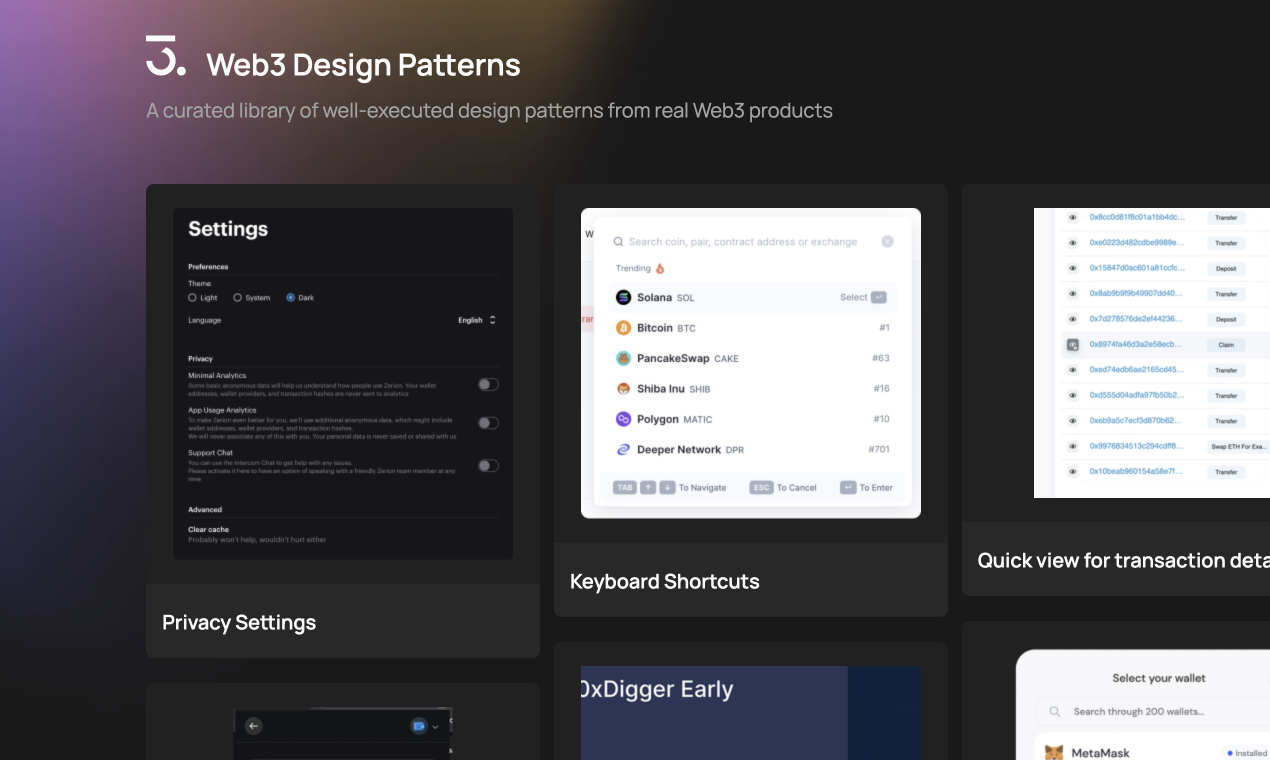Open the Keyboard Shortcuts pattern card title
Screen dimensions: 1270x760
pos(664,581)
